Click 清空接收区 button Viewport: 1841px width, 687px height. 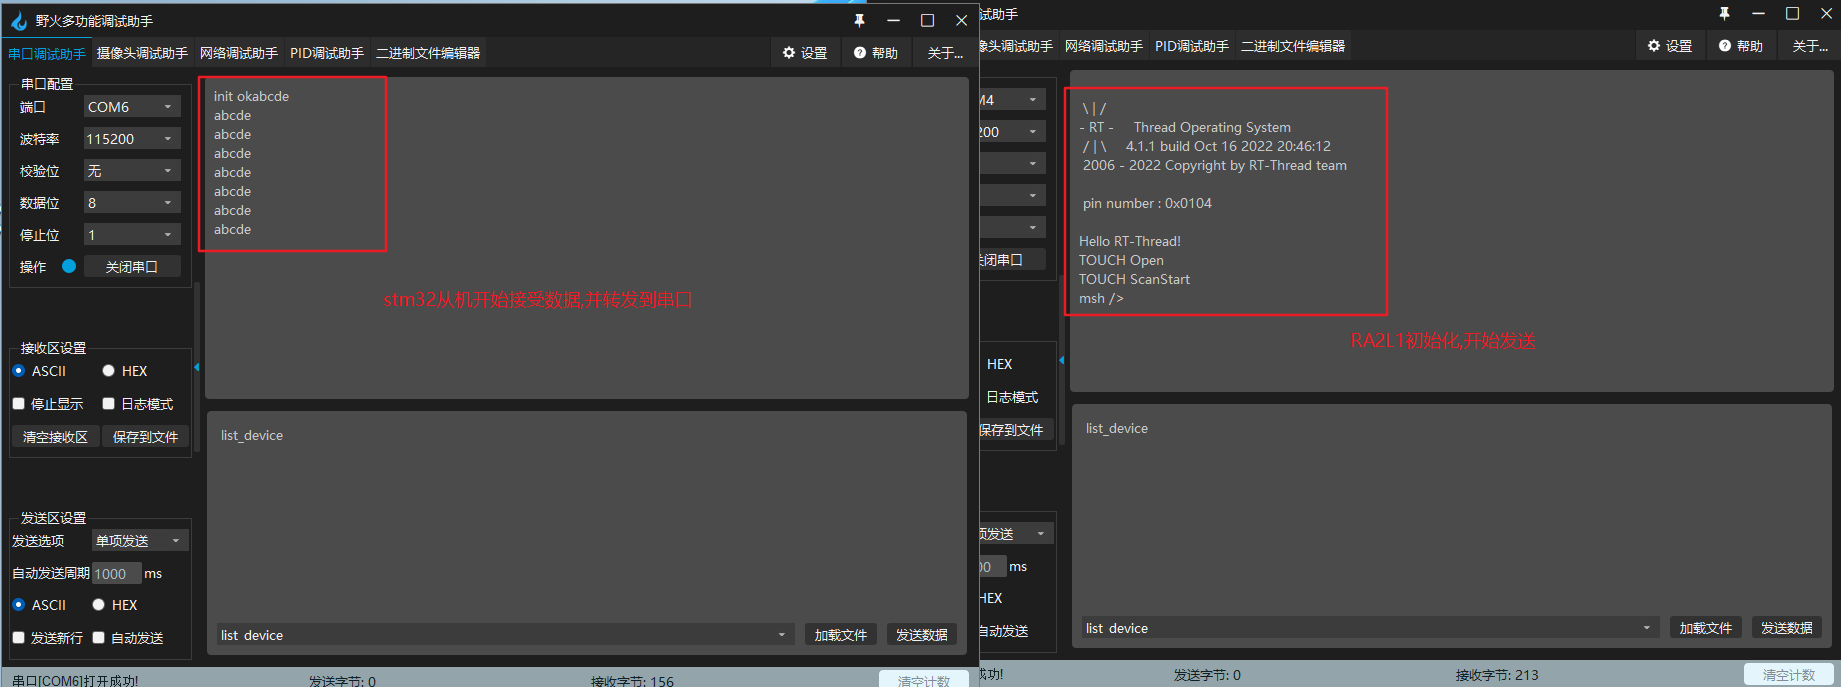56,437
